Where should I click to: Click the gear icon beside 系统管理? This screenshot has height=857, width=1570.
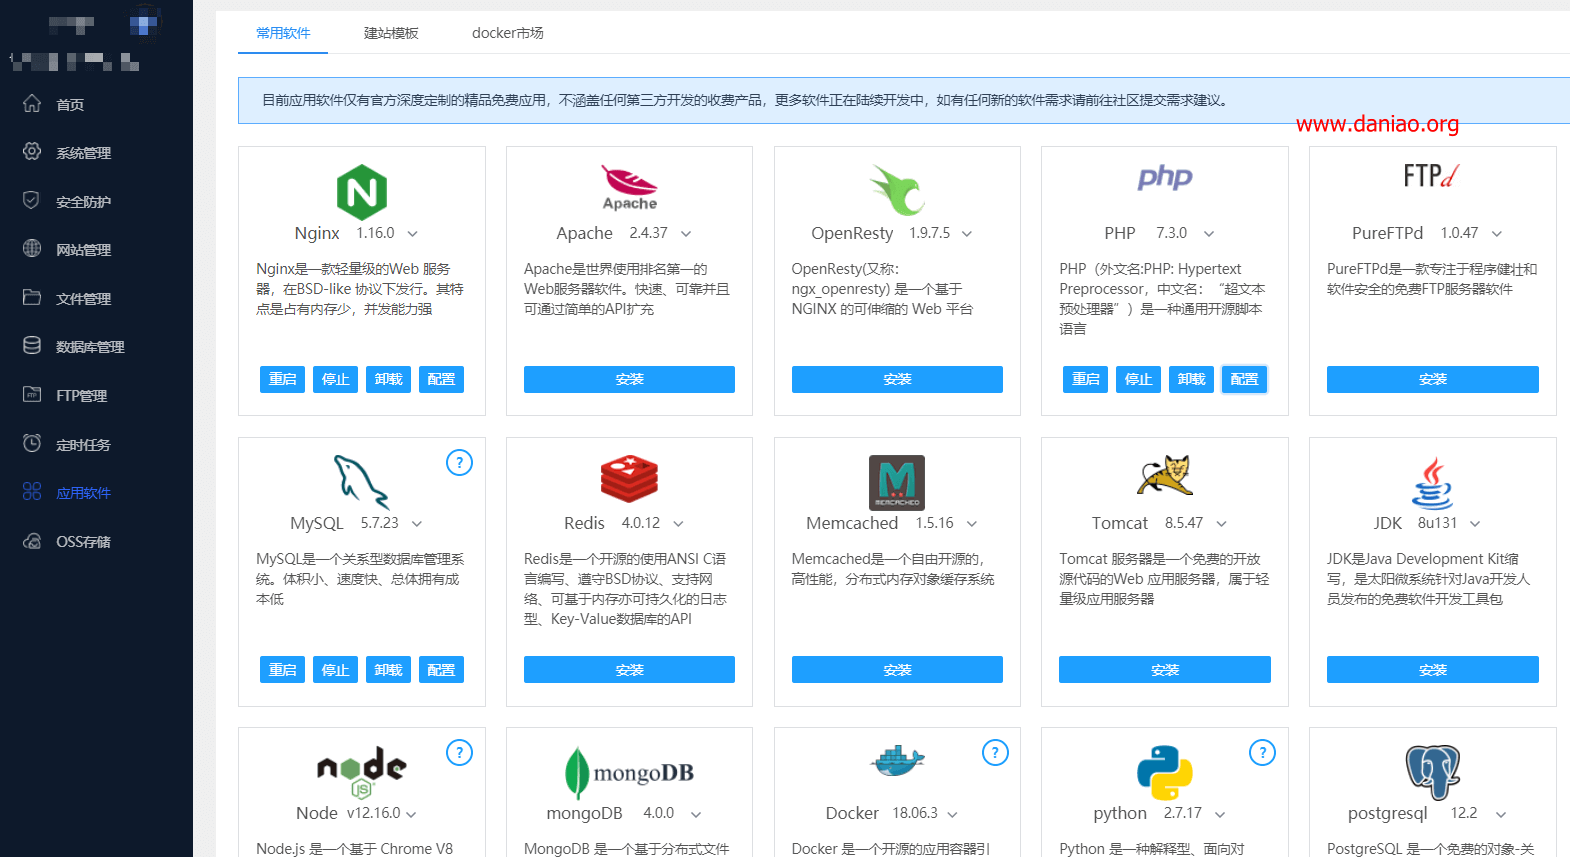pos(32,151)
